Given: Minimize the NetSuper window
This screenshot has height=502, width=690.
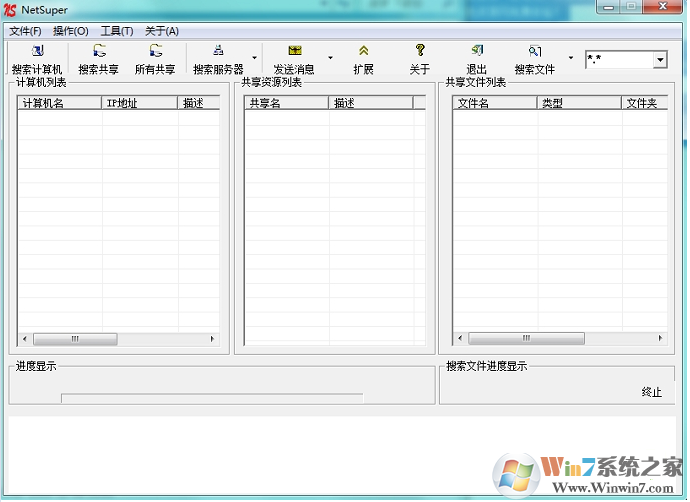Looking at the screenshot, I should (x=608, y=7).
